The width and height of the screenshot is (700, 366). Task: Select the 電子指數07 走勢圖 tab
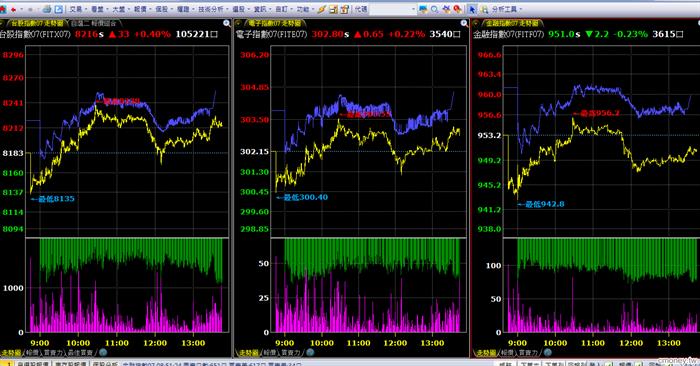coord(275,23)
